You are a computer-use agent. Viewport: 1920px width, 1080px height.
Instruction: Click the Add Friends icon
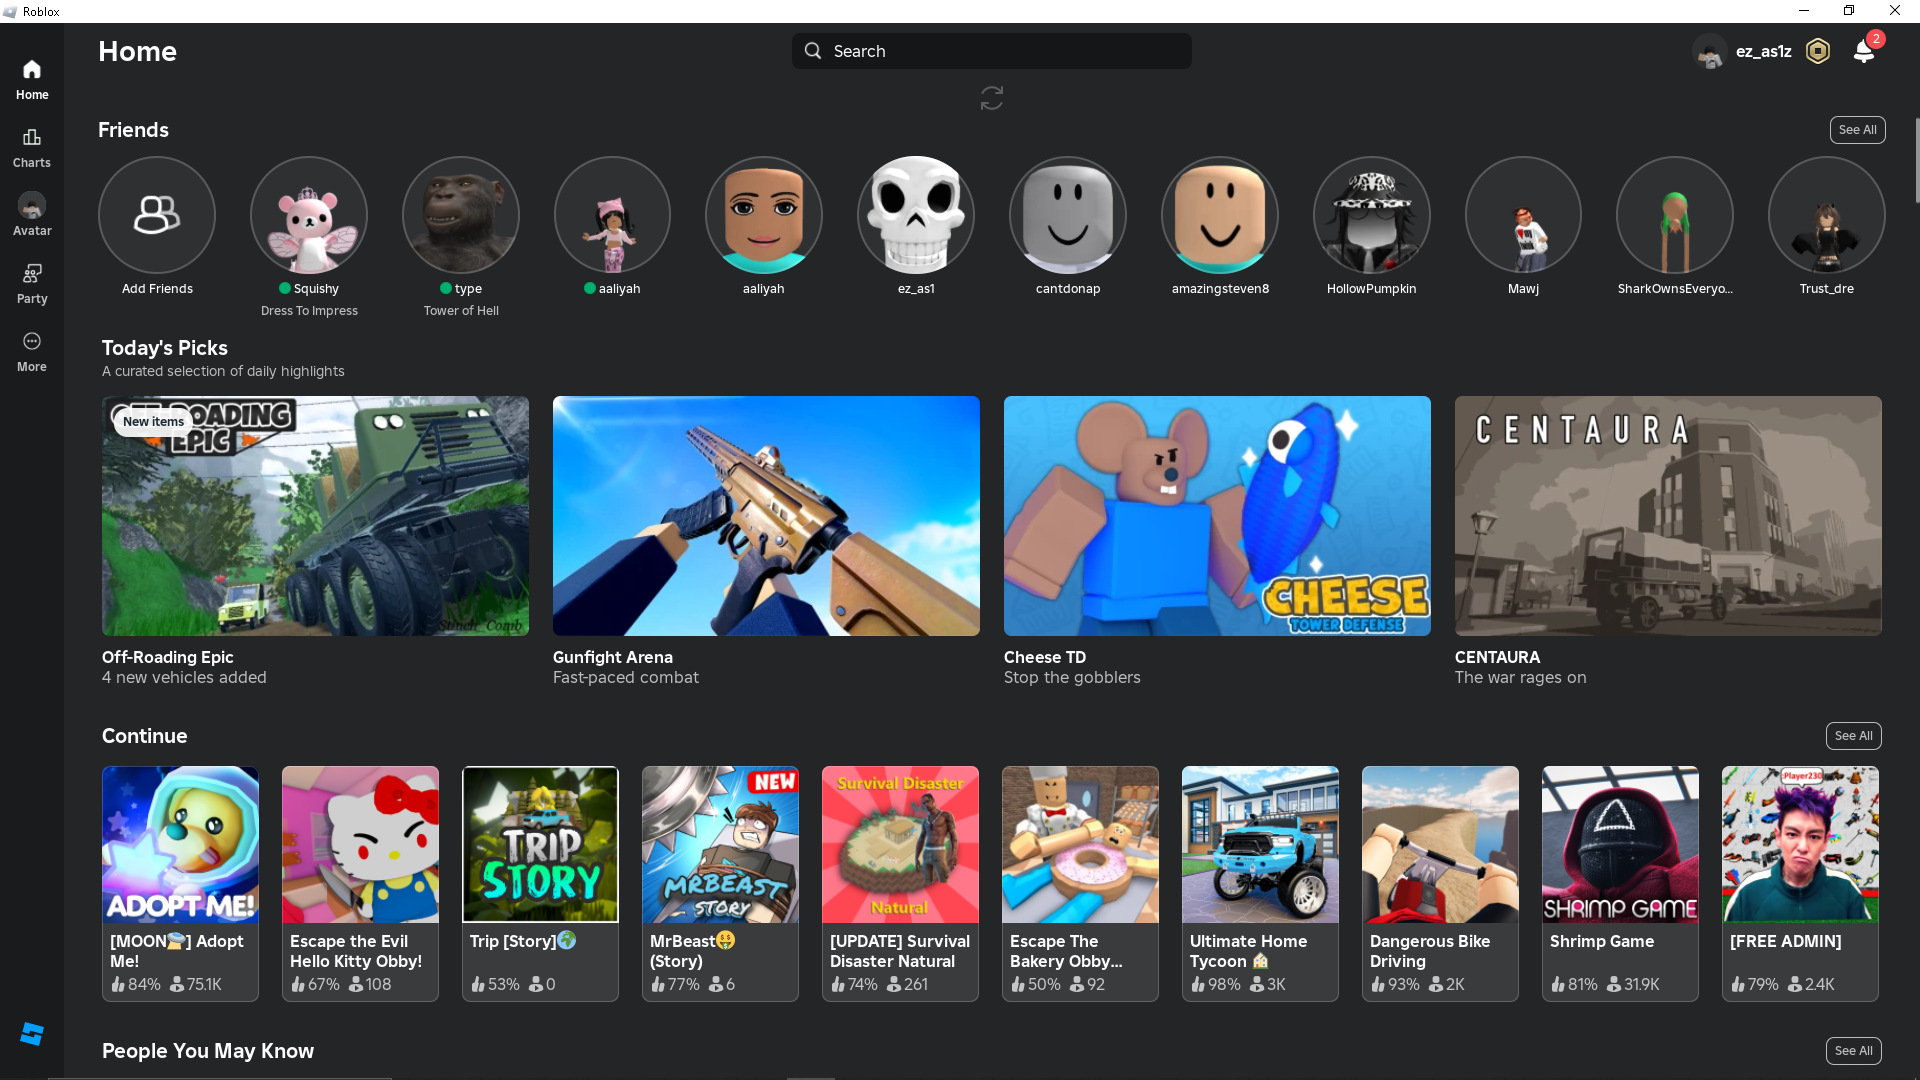point(157,215)
